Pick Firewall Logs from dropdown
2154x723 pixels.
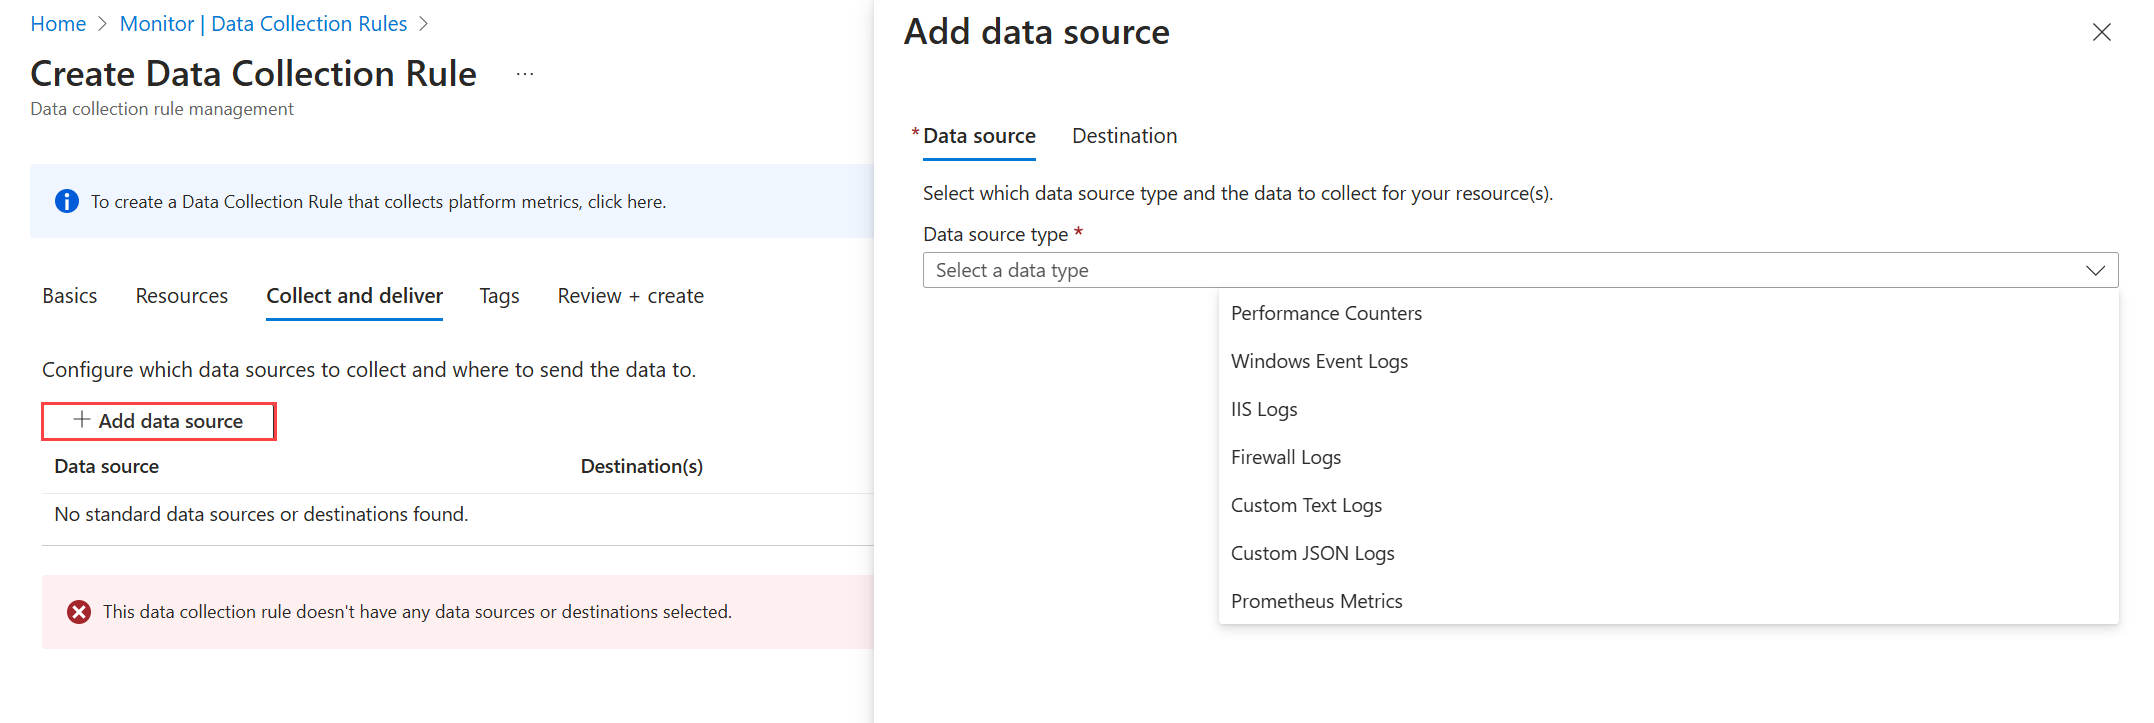(x=1286, y=457)
